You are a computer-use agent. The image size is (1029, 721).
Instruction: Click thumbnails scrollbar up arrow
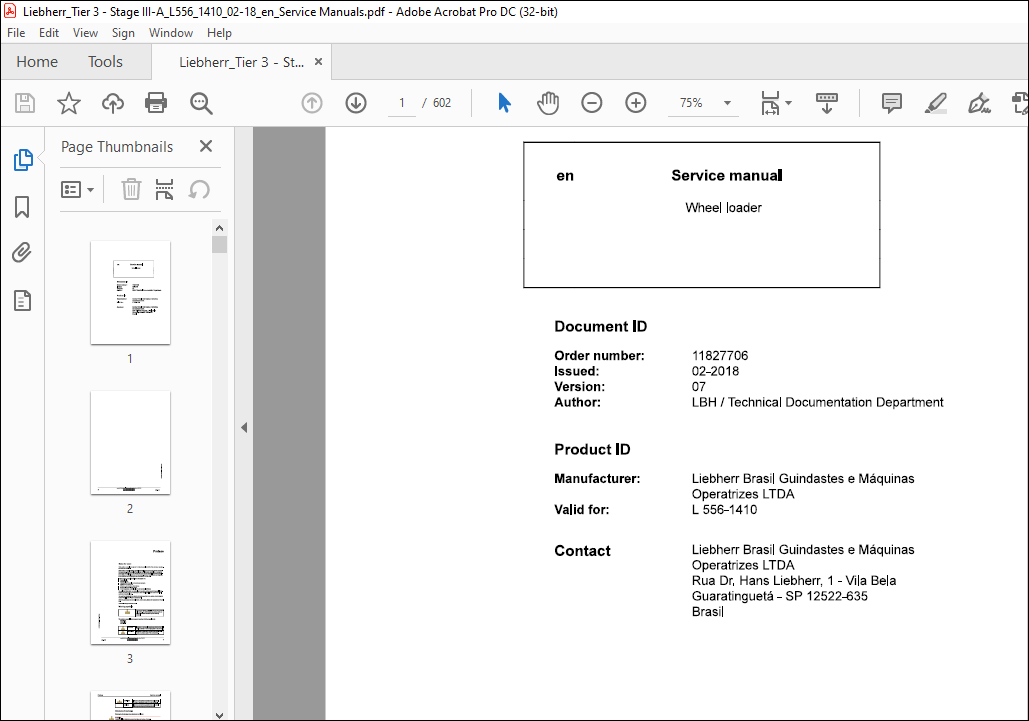coord(219,228)
